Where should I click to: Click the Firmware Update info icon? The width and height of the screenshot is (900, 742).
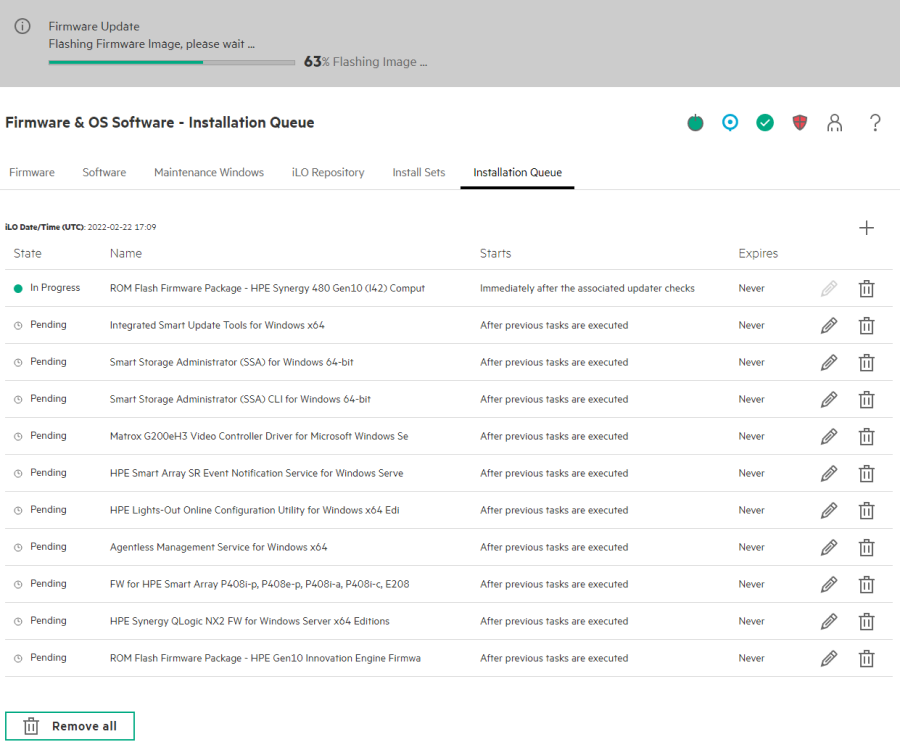click(22, 27)
